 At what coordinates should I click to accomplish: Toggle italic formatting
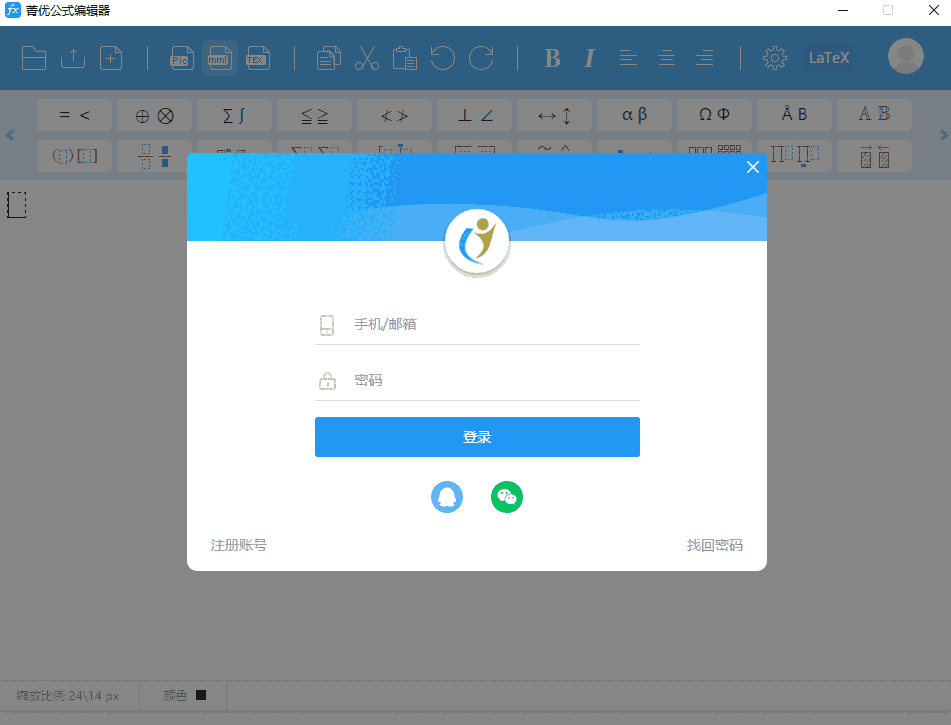pyautogui.click(x=589, y=58)
